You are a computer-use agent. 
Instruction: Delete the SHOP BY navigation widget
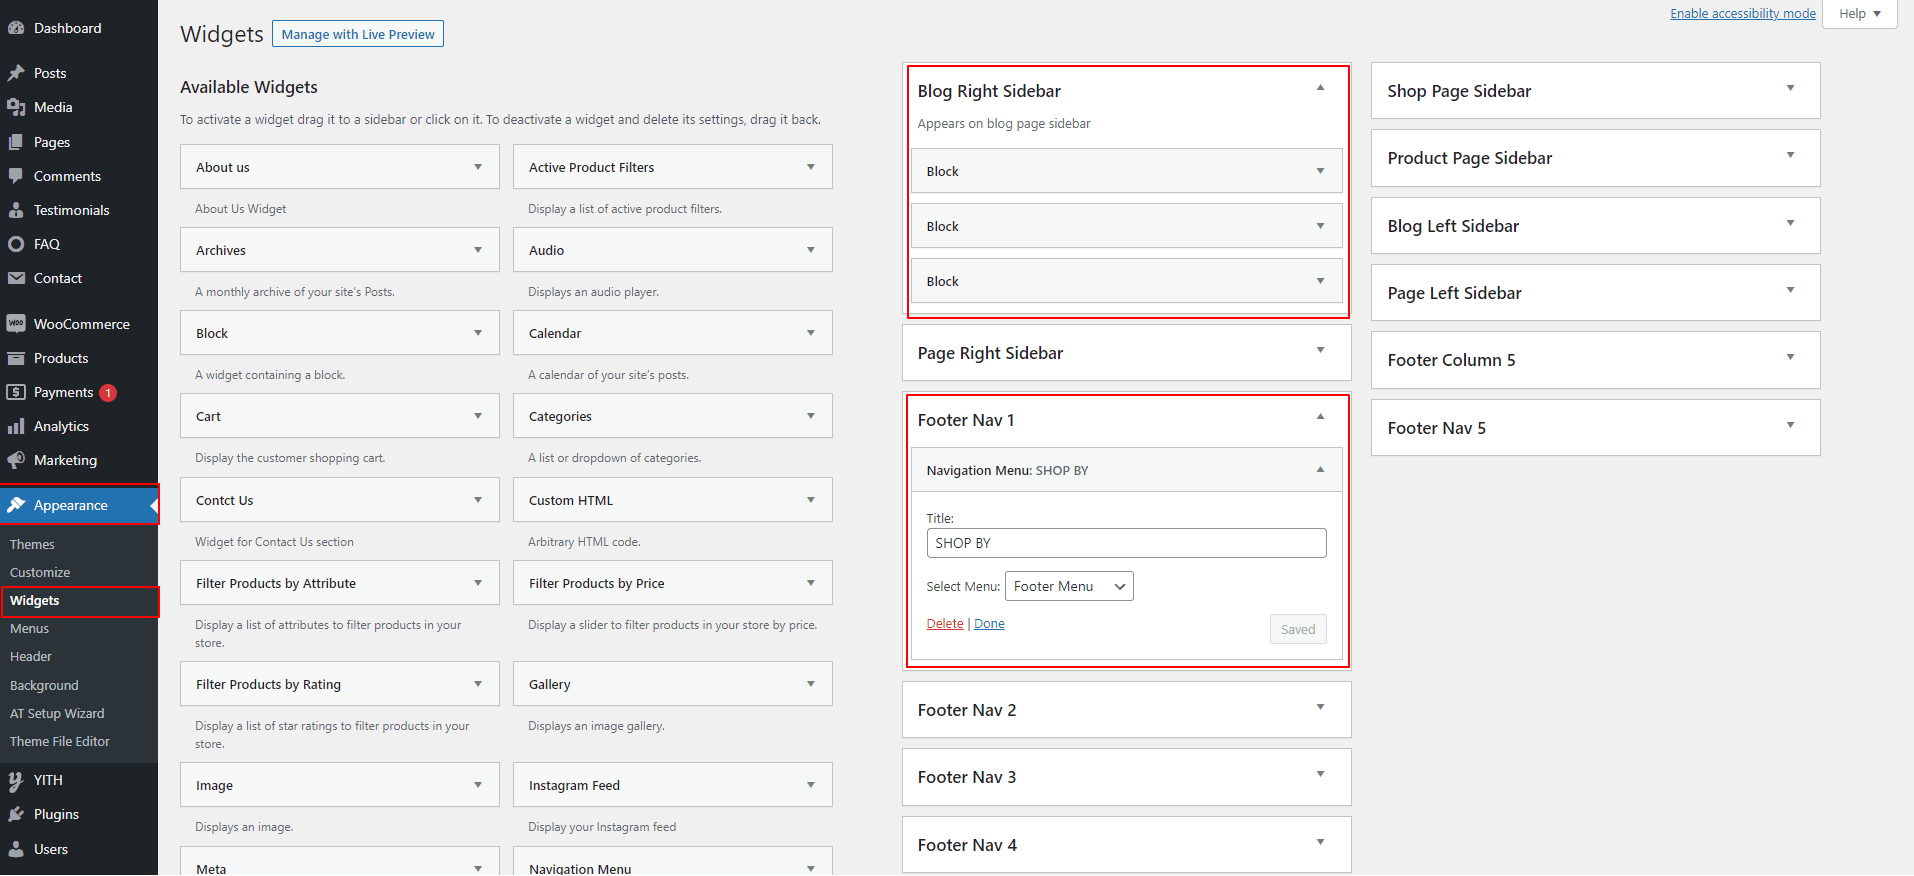[x=944, y=624]
